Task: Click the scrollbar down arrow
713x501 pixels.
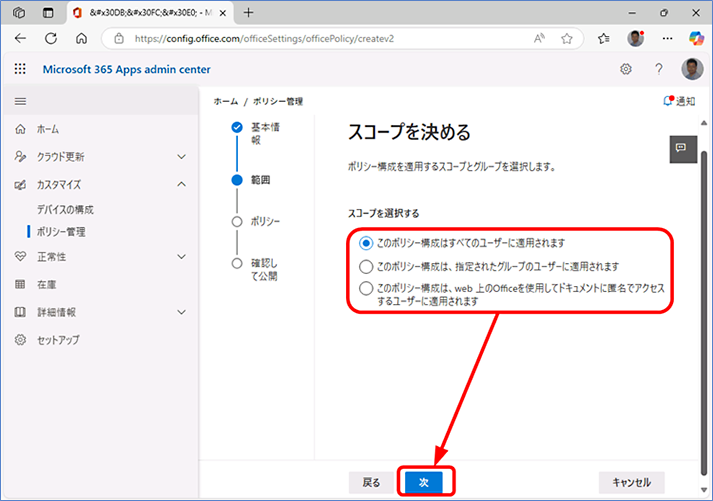Action: point(704,490)
